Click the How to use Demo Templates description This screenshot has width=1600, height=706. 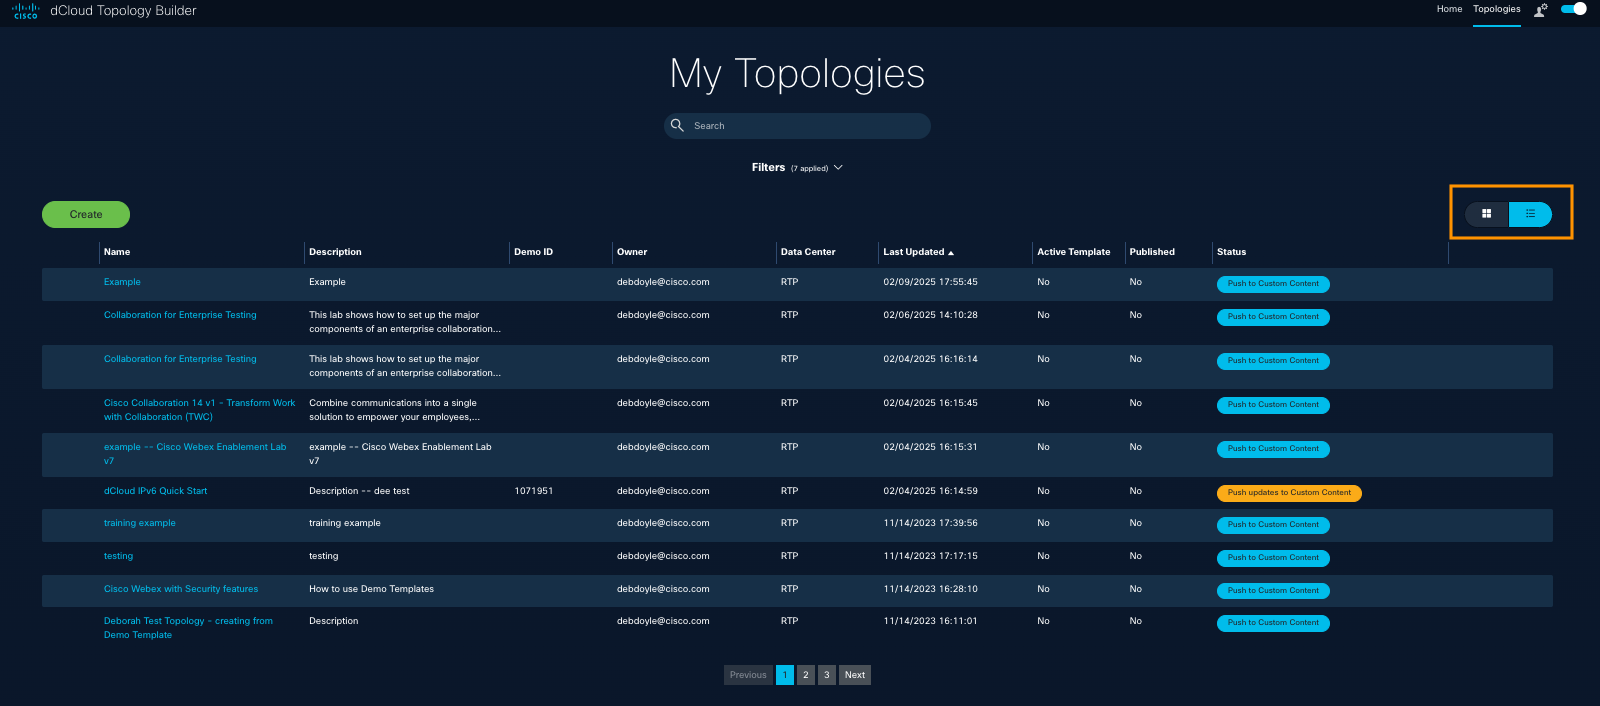click(x=372, y=589)
